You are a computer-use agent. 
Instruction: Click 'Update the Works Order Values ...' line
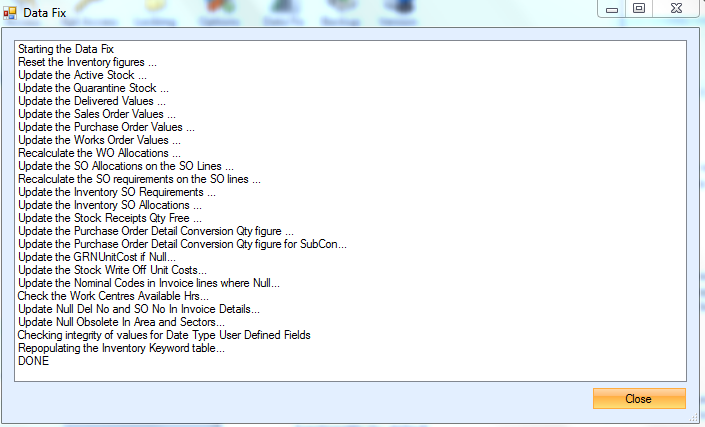point(99,140)
